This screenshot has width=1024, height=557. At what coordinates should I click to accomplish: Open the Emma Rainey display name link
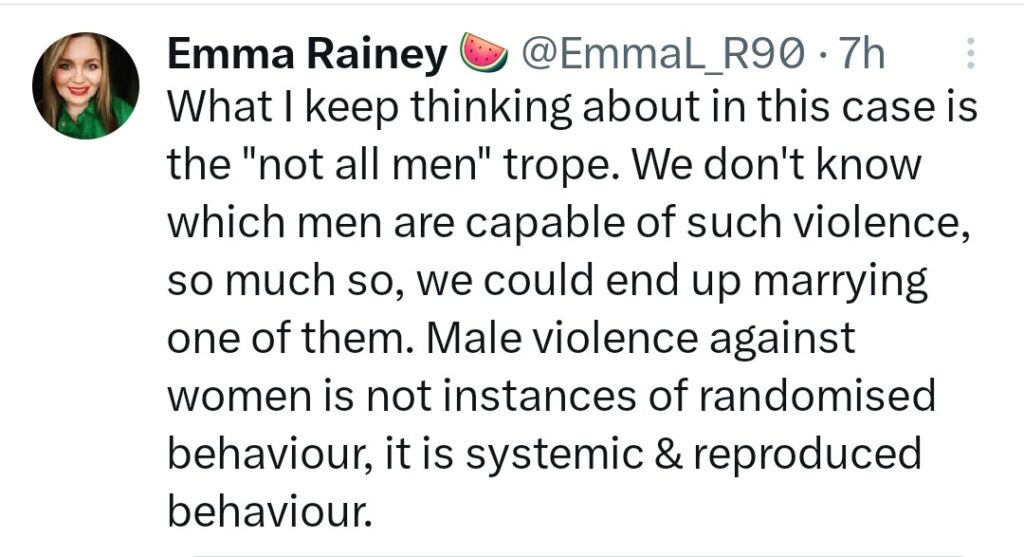[308, 54]
